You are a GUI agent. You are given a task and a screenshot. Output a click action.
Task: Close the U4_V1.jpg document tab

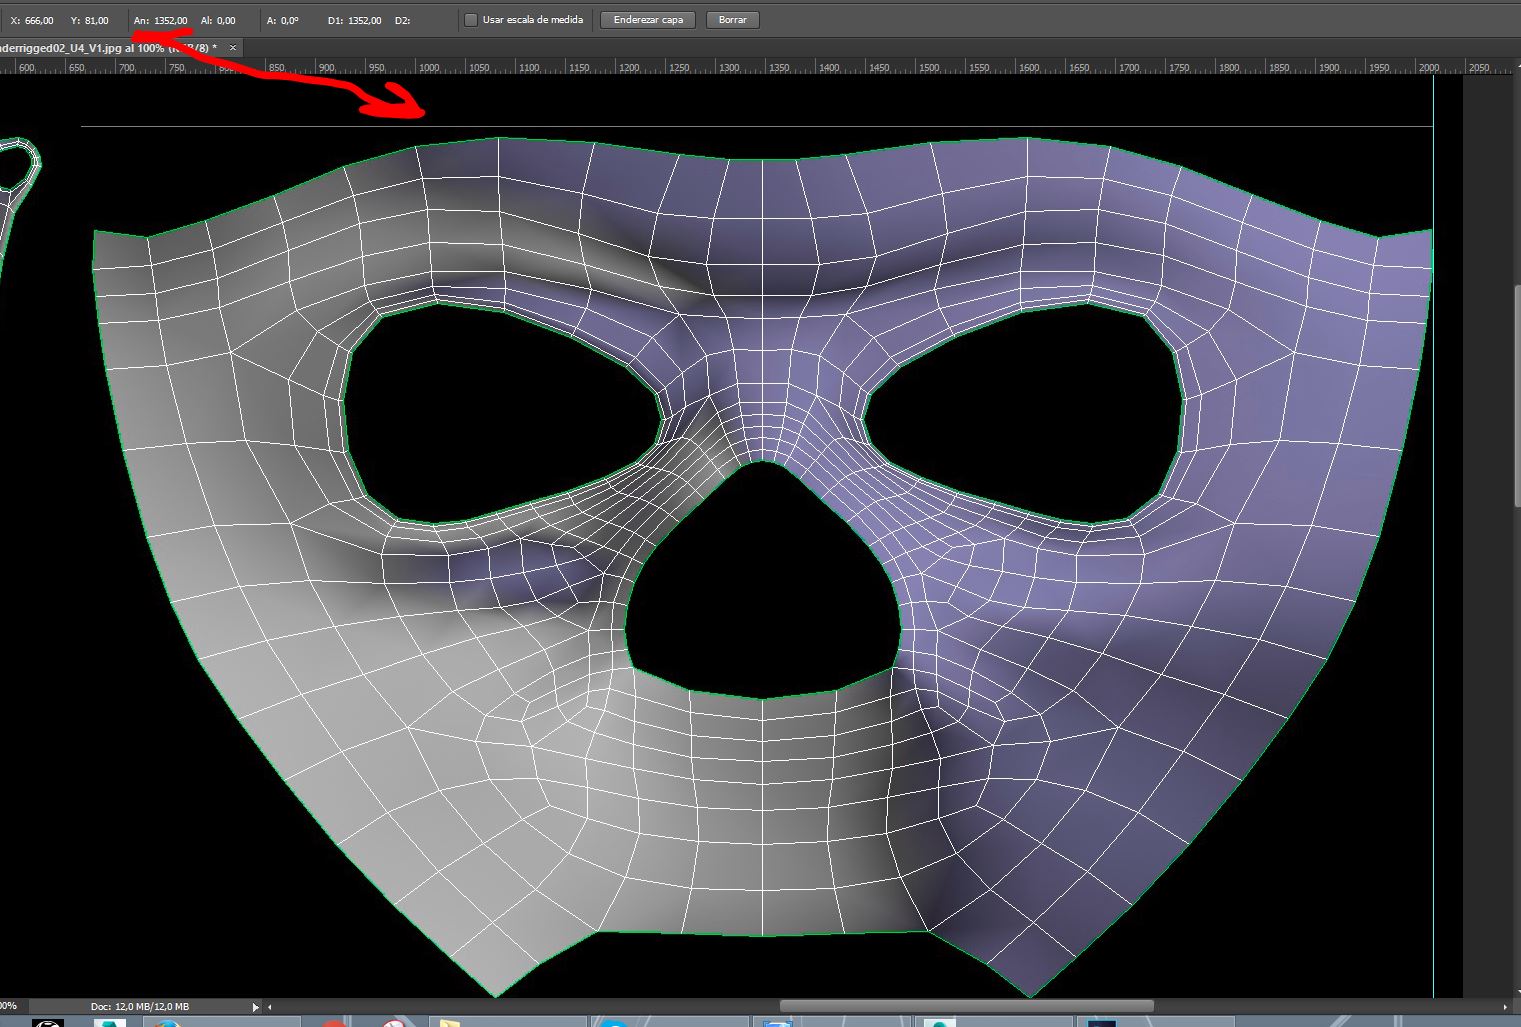pos(233,48)
